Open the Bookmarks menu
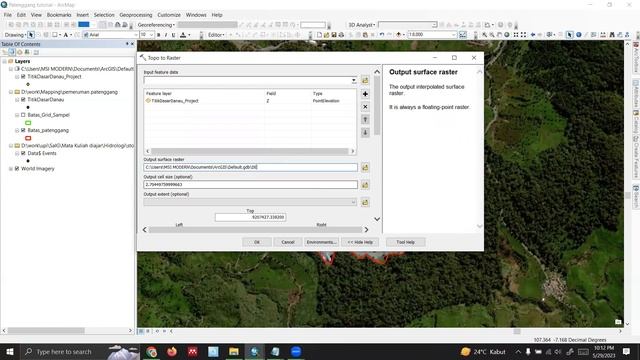The height and width of the screenshot is (360, 640). (x=59, y=15)
